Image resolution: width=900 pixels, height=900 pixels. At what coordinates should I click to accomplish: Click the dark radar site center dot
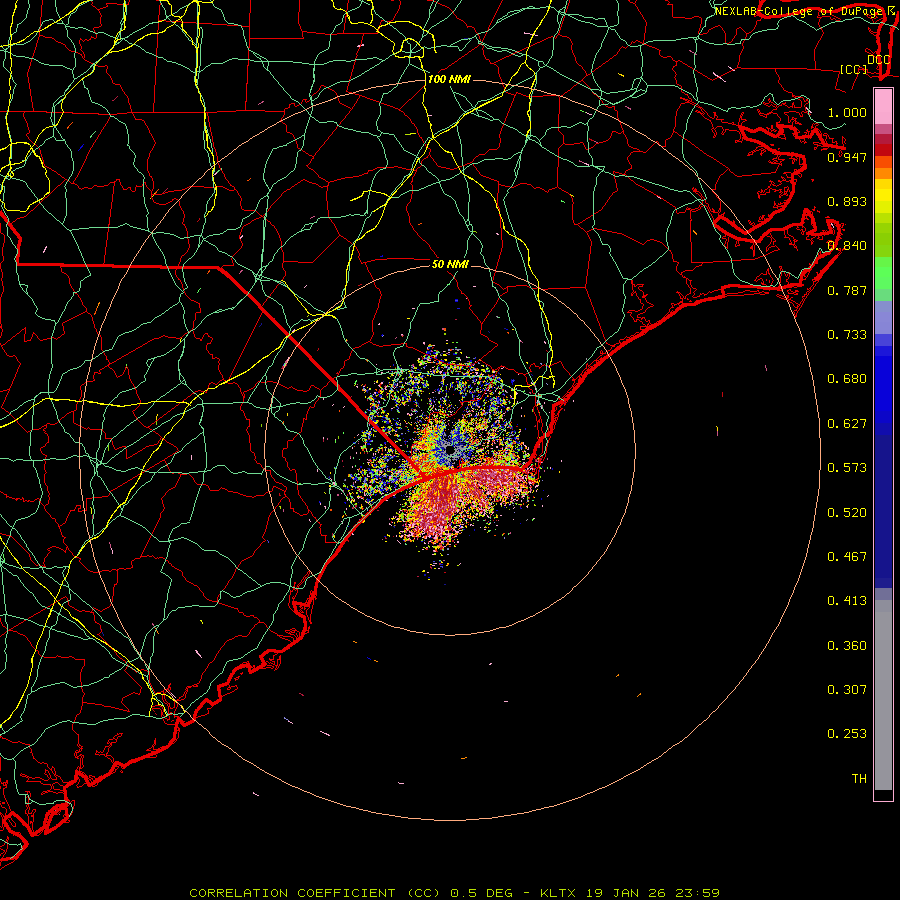tap(450, 449)
